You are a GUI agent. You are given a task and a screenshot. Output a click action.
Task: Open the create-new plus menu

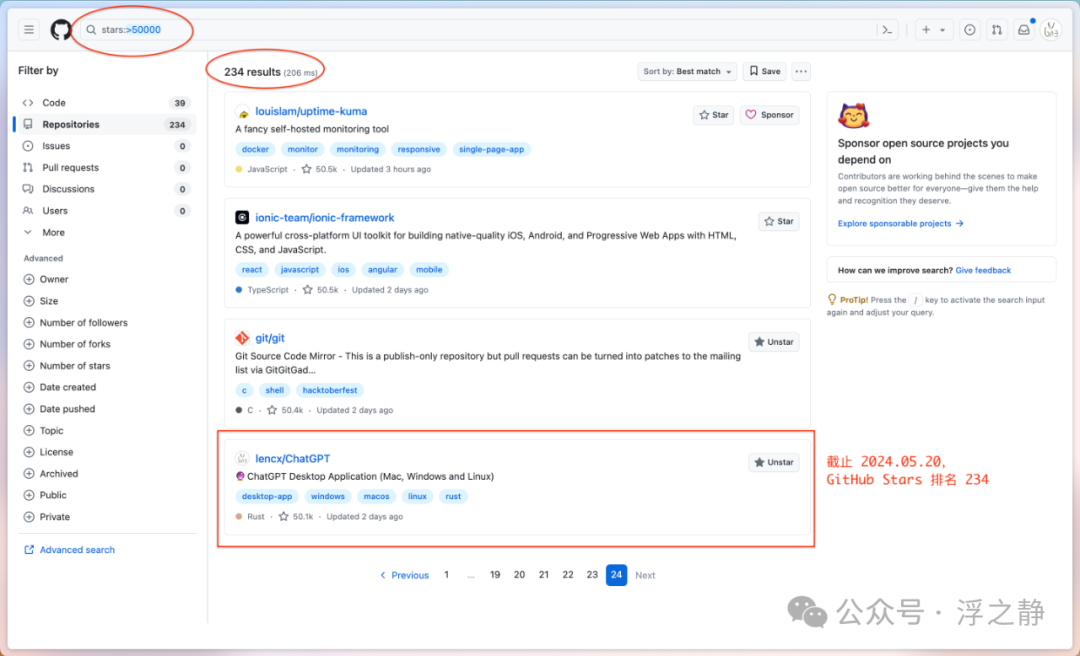933,30
